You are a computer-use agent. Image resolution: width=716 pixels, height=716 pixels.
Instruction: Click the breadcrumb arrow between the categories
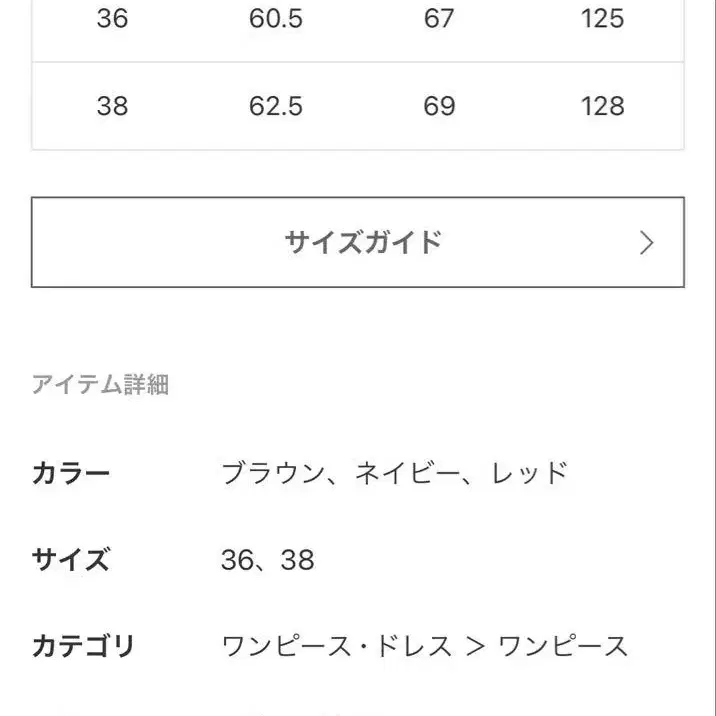click(476, 647)
